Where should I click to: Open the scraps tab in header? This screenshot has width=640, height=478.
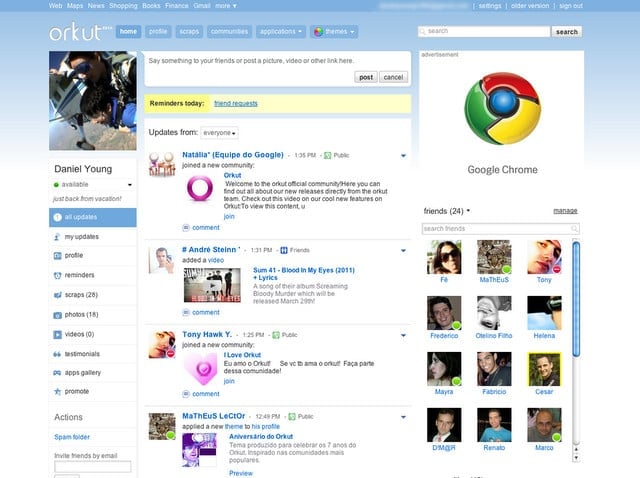click(x=189, y=31)
